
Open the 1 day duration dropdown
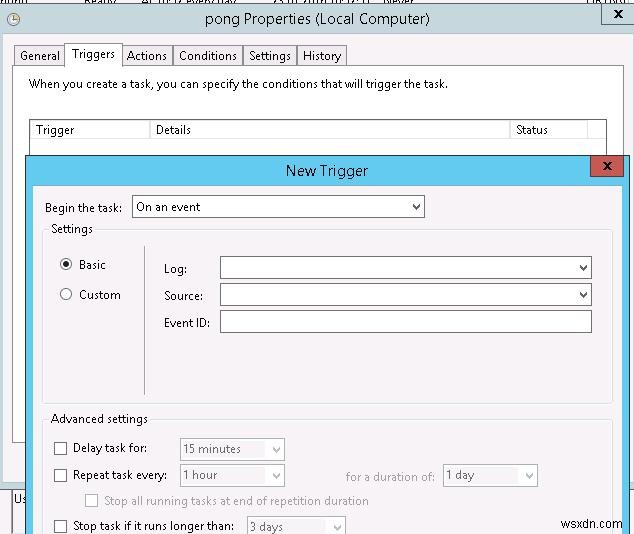pyautogui.click(x=490, y=475)
